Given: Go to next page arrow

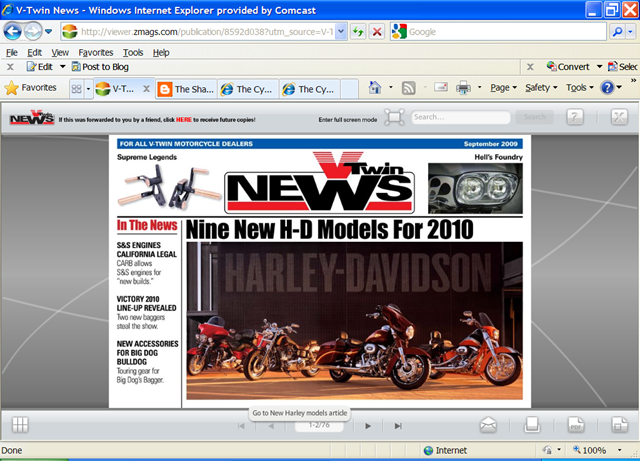Looking at the screenshot, I should point(368,426).
